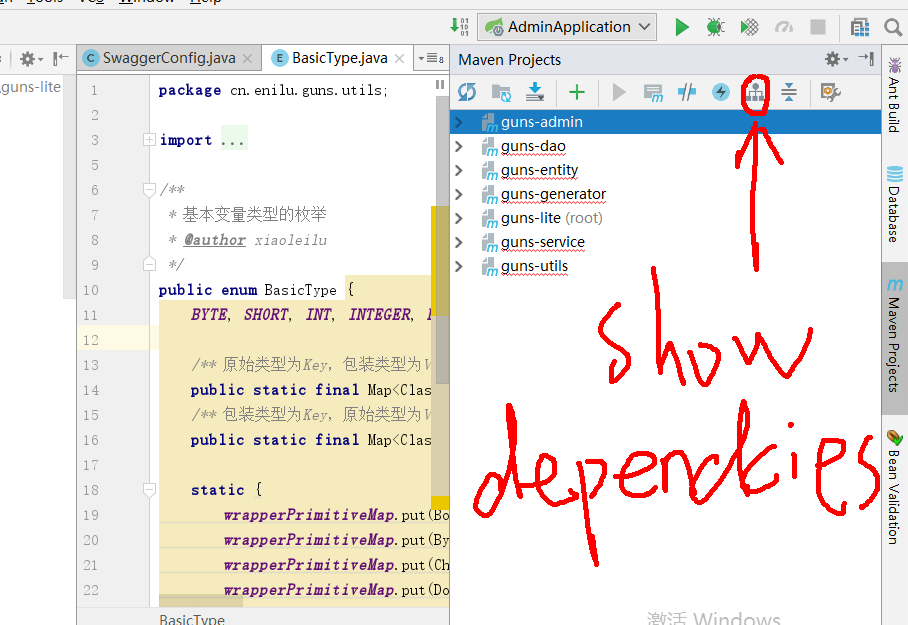Generate sources and update folders icon

[501, 92]
